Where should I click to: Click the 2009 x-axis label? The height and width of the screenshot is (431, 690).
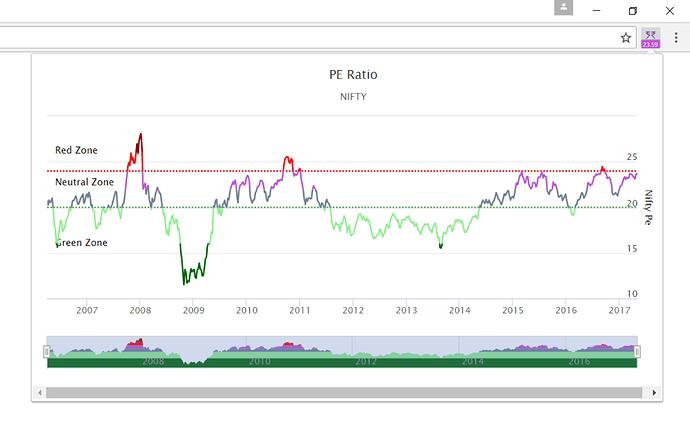tap(194, 310)
